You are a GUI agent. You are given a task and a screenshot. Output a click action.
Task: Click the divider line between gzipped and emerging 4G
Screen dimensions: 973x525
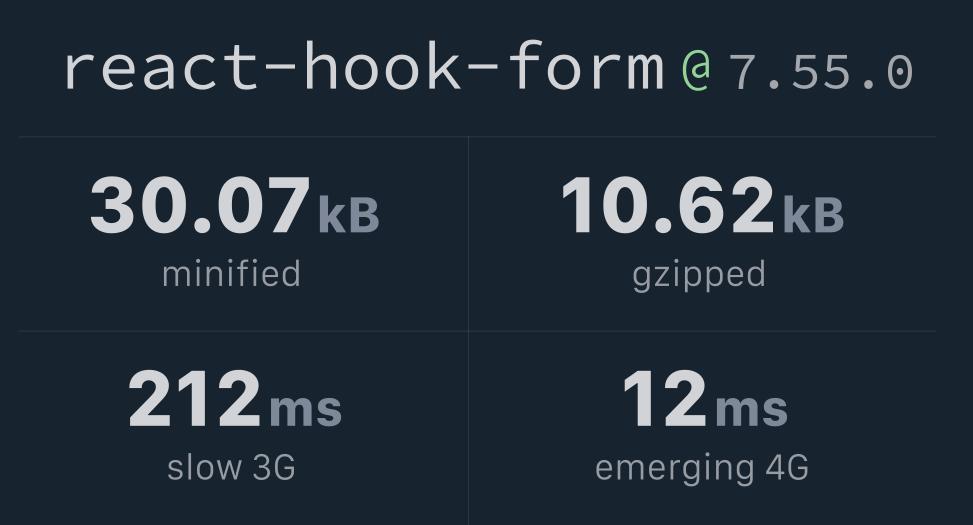pos(702,331)
